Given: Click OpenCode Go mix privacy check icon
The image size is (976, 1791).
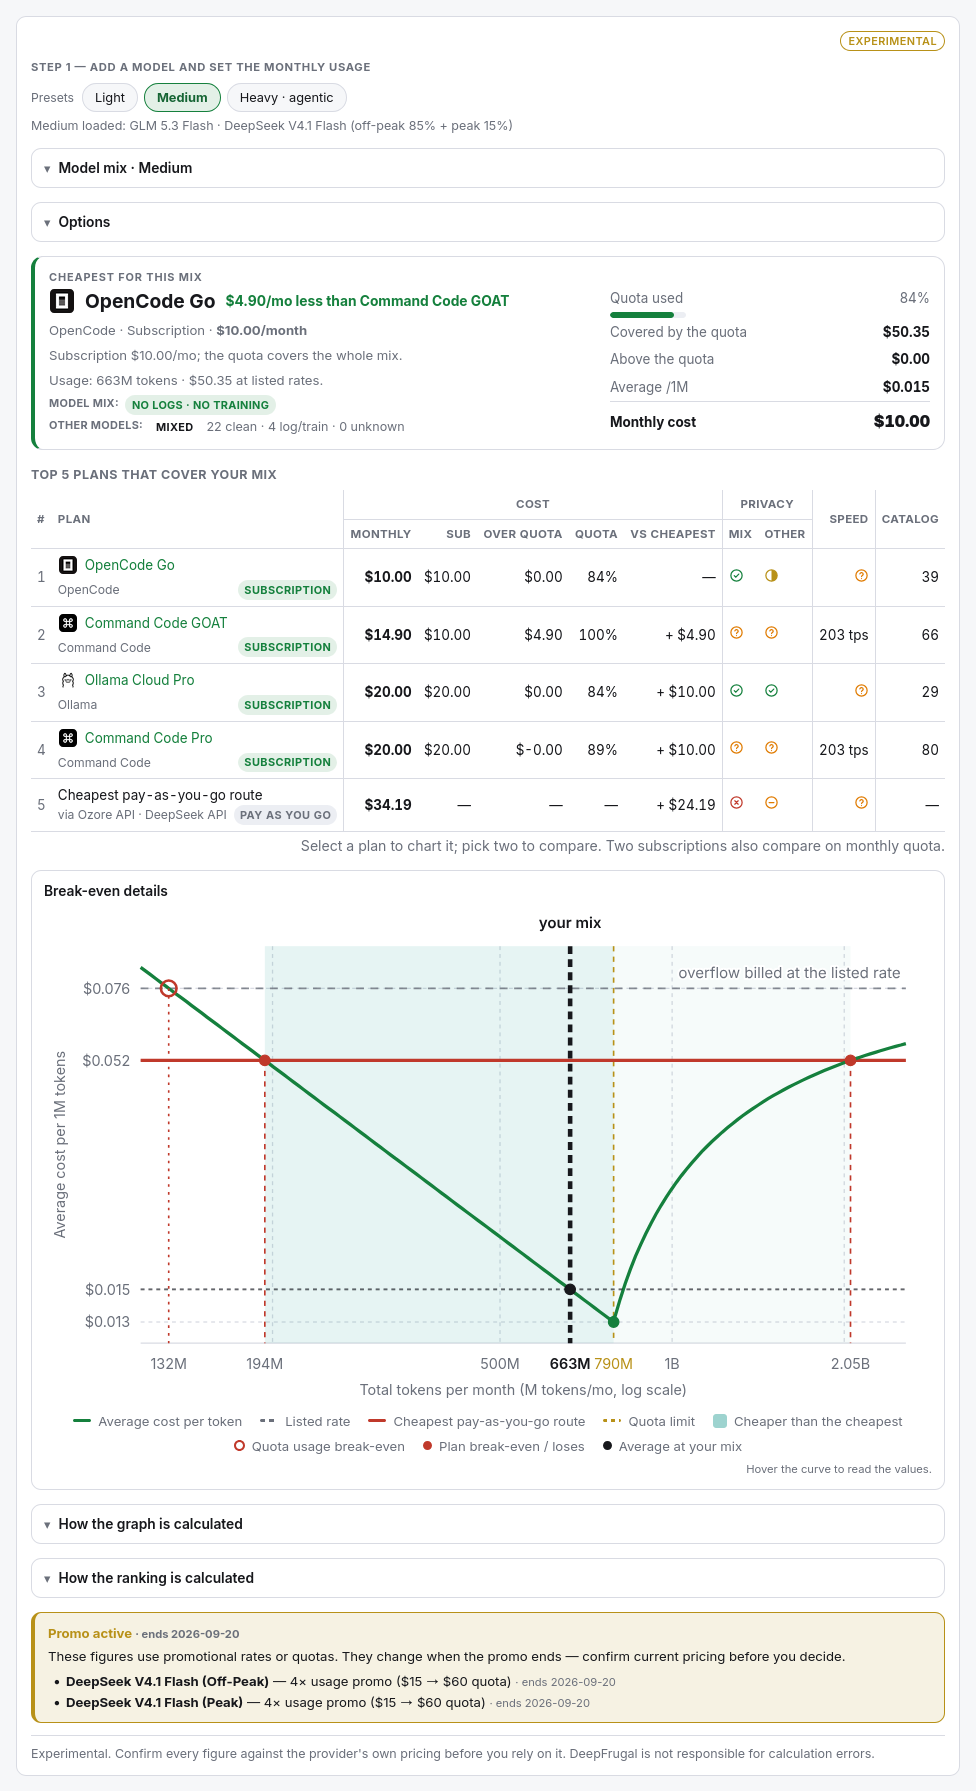Looking at the screenshot, I should (x=737, y=576).
